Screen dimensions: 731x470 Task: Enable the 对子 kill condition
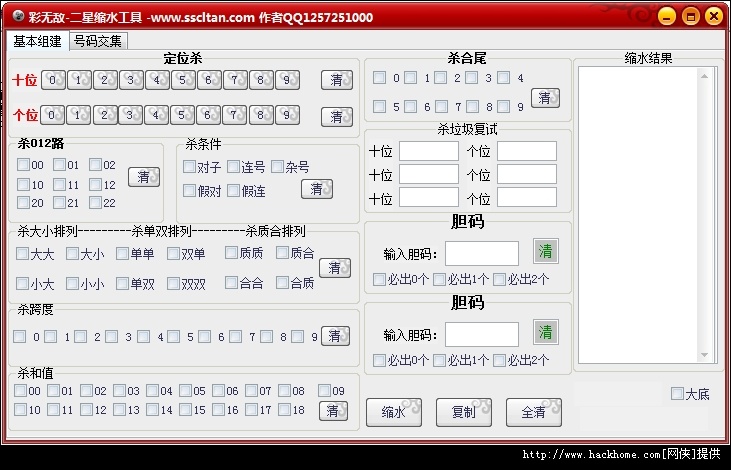[189, 166]
